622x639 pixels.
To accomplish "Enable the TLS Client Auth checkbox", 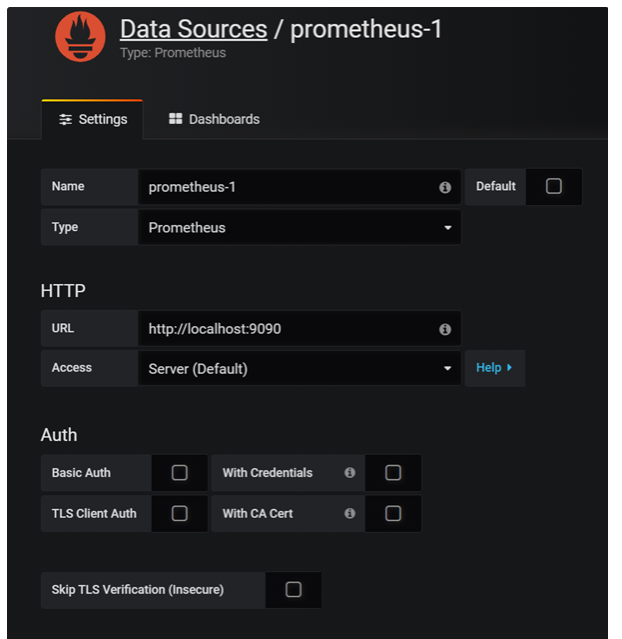I will coord(180,513).
